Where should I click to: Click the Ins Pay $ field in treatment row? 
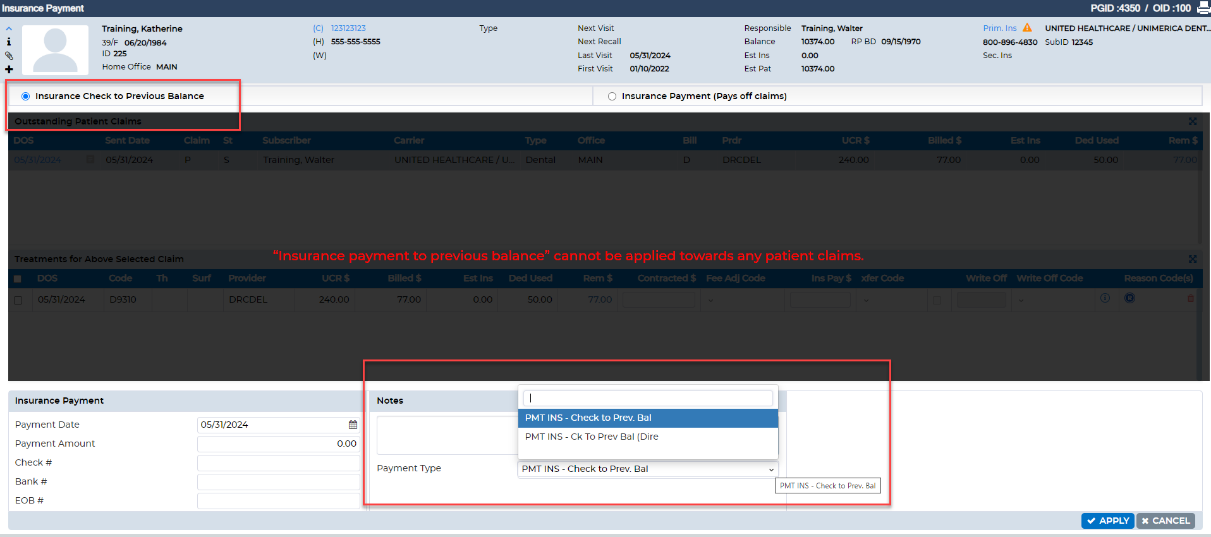(820, 299)
